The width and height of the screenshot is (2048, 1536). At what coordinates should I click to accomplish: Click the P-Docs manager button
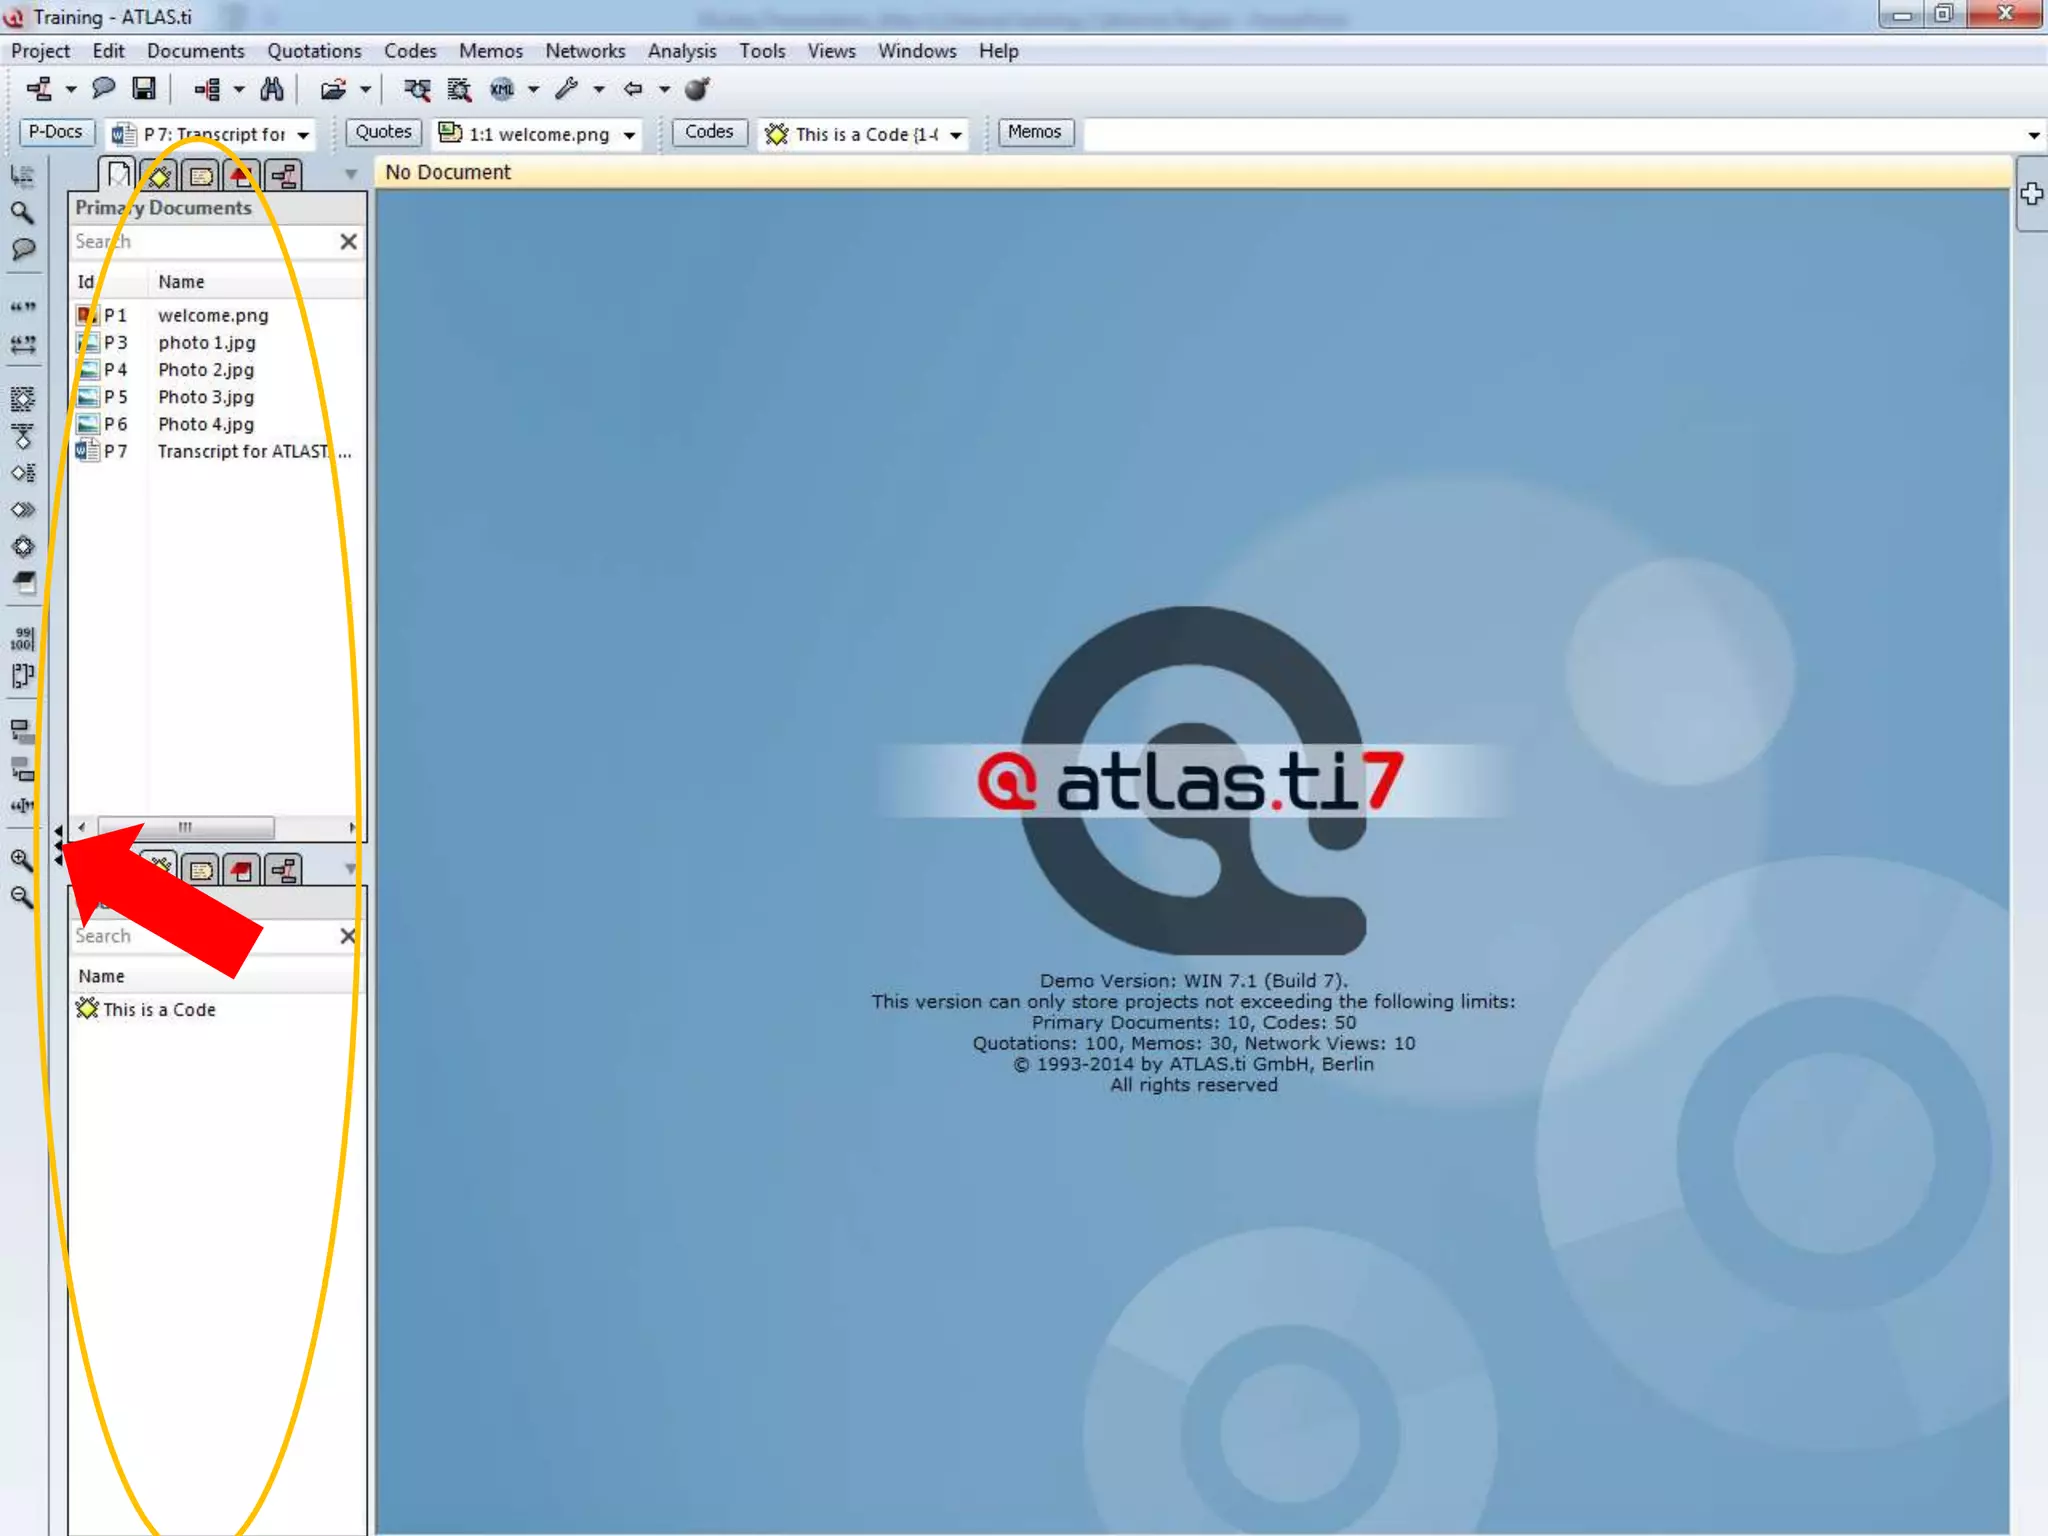(x=56, y=132)
